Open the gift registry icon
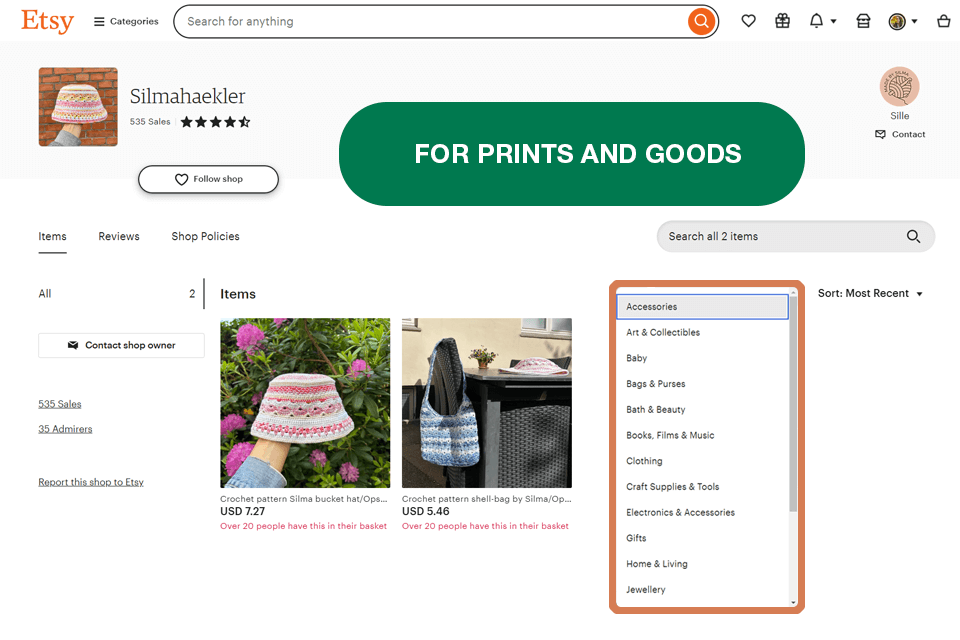The height and width of the screenshot is (640, 960). click(x=782, y=21)
